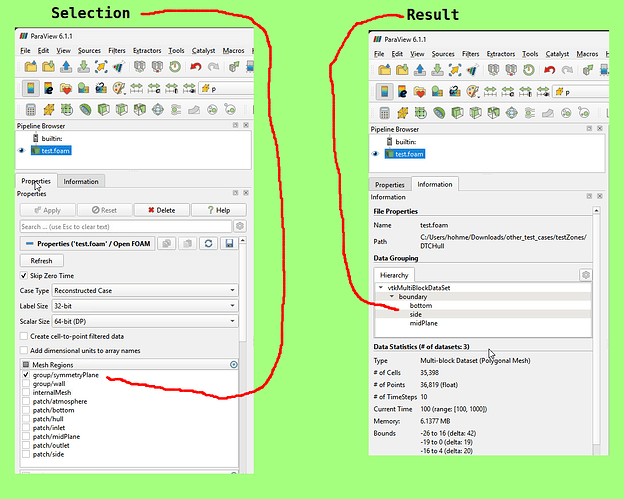
Task: Check patch/outlet mesh region
Action: 26,445
